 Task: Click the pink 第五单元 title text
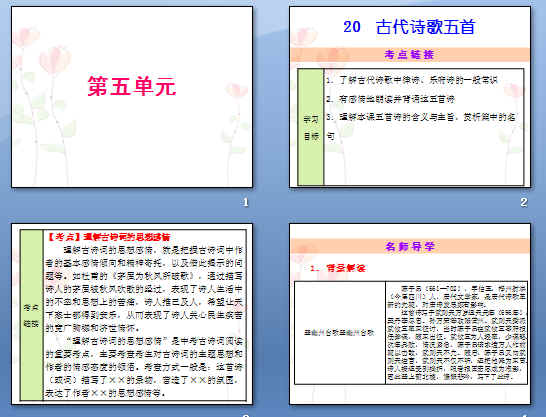pyautogui.click(x=132, y=86)
